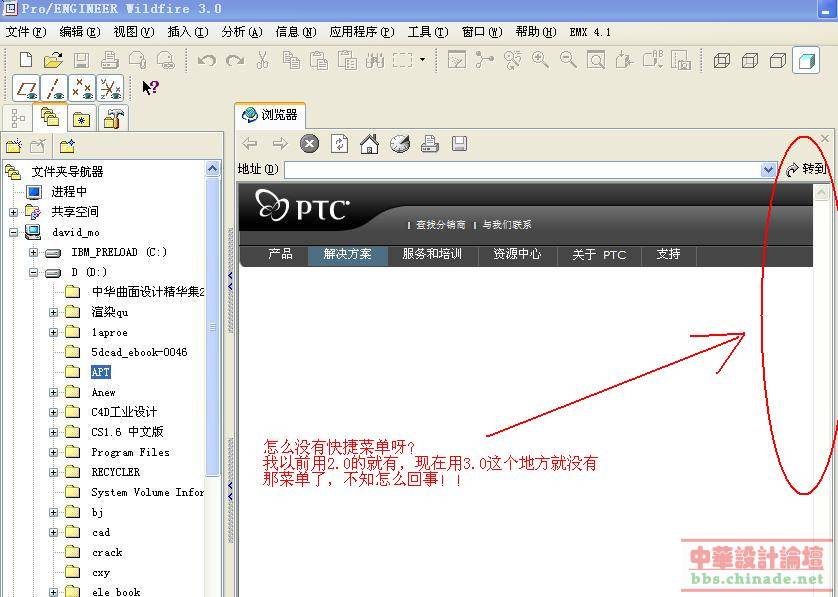This screenshot has width=838, height=597.
Task: Click the Zoom Out magnifier icon
Action: coord(568,60)
